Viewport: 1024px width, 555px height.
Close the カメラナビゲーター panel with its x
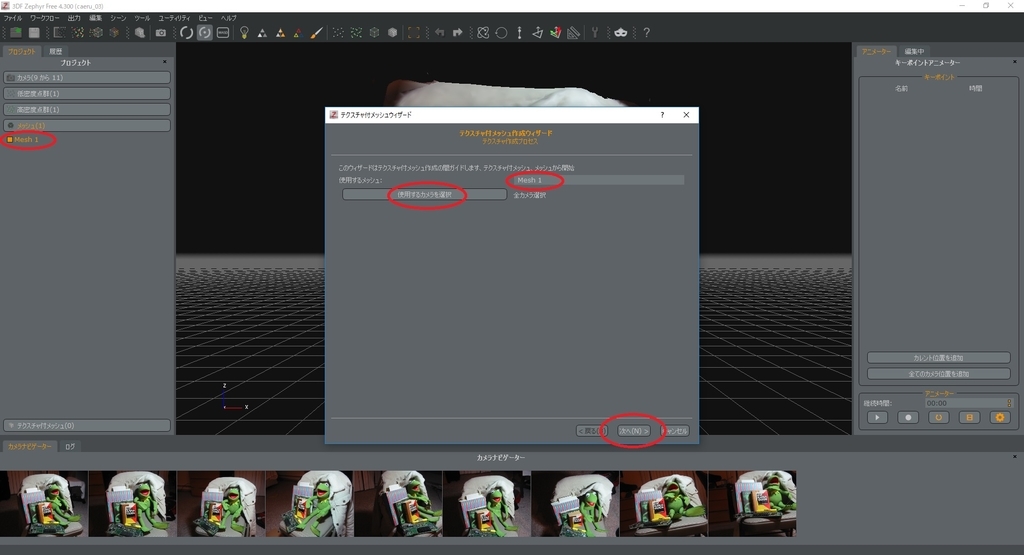pos(1015,457)
